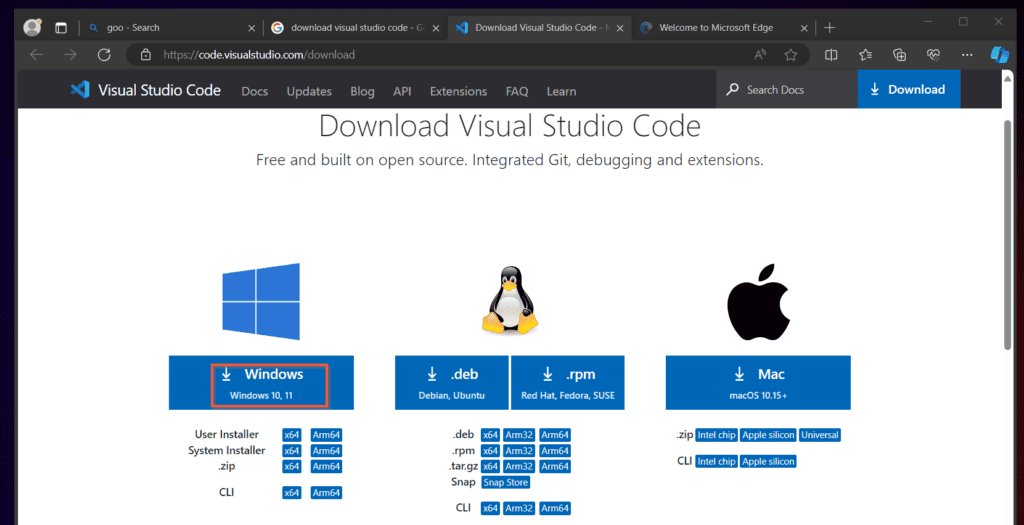Reload the page with refresh icon
The height and width of the screenshot is (525, 1024).
point(104,55)
